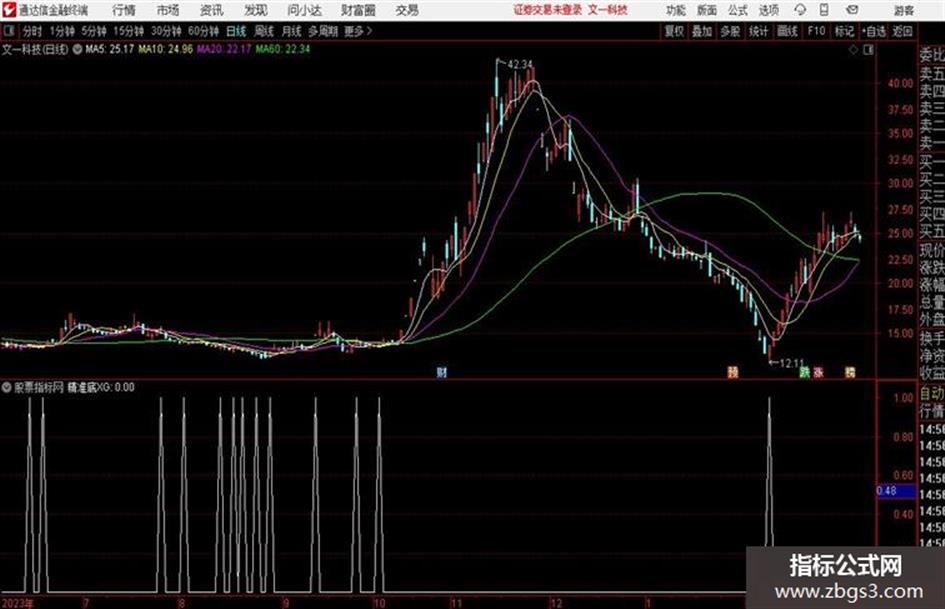The width and height of the screenshot is (945, 609).
Task: Click the 12.11 low price label
Action: point(792,363)
